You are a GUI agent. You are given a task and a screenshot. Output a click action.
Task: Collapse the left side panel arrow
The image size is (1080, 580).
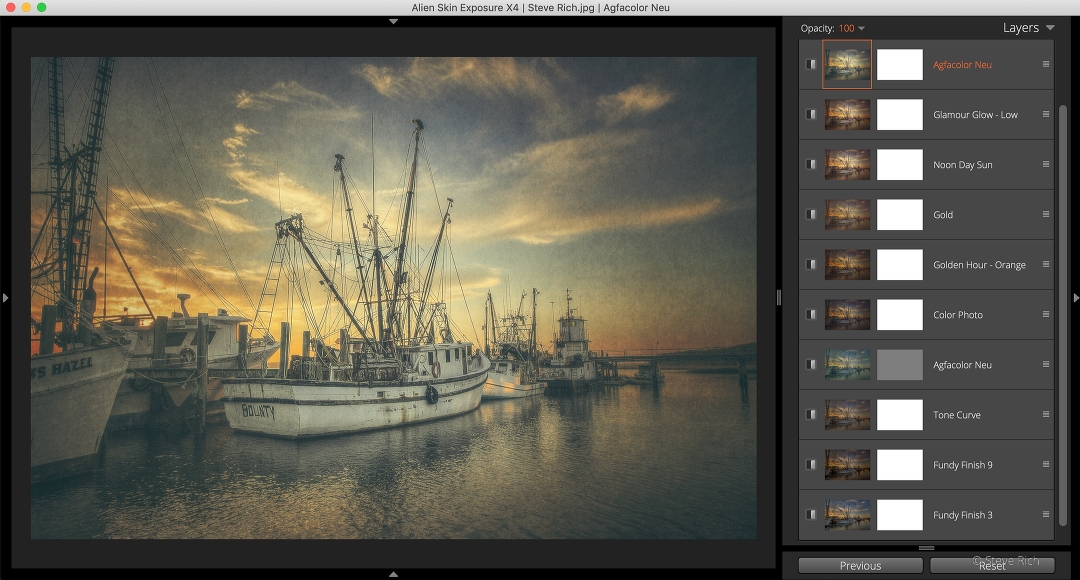click(5, 297)
